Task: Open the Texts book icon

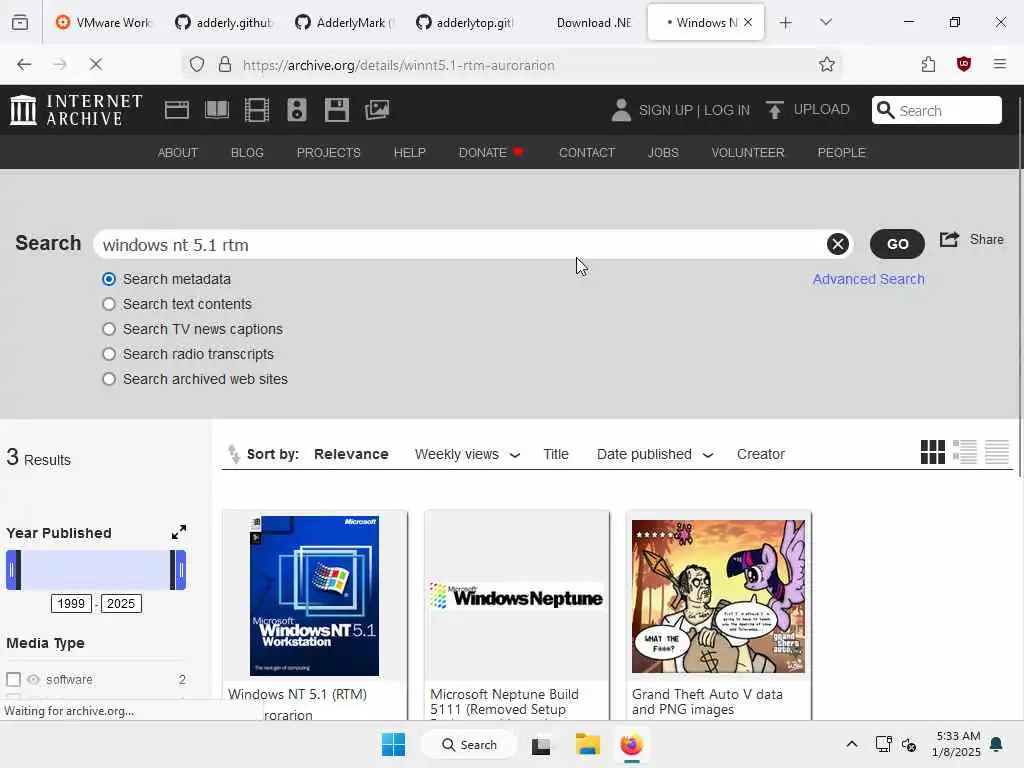Action: (217, 110)
